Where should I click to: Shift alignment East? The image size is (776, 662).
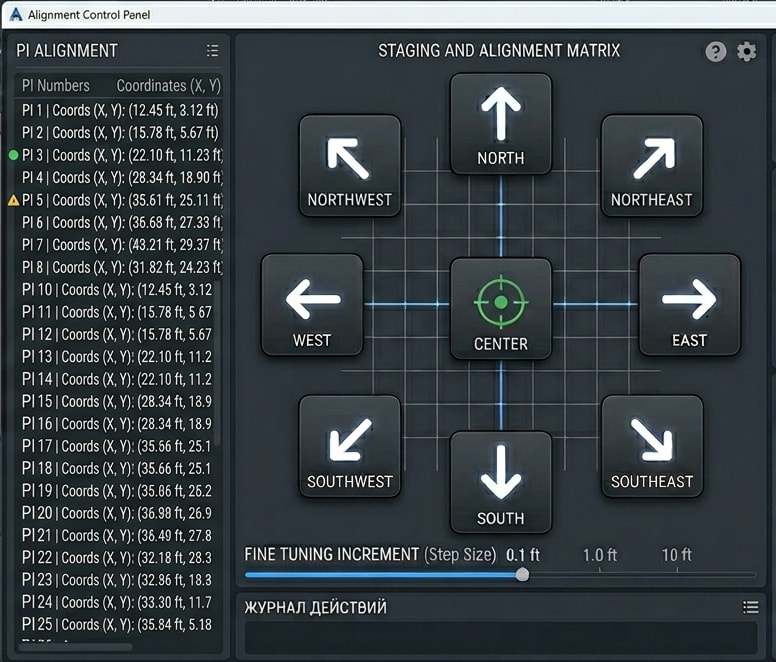click(689, 305)
